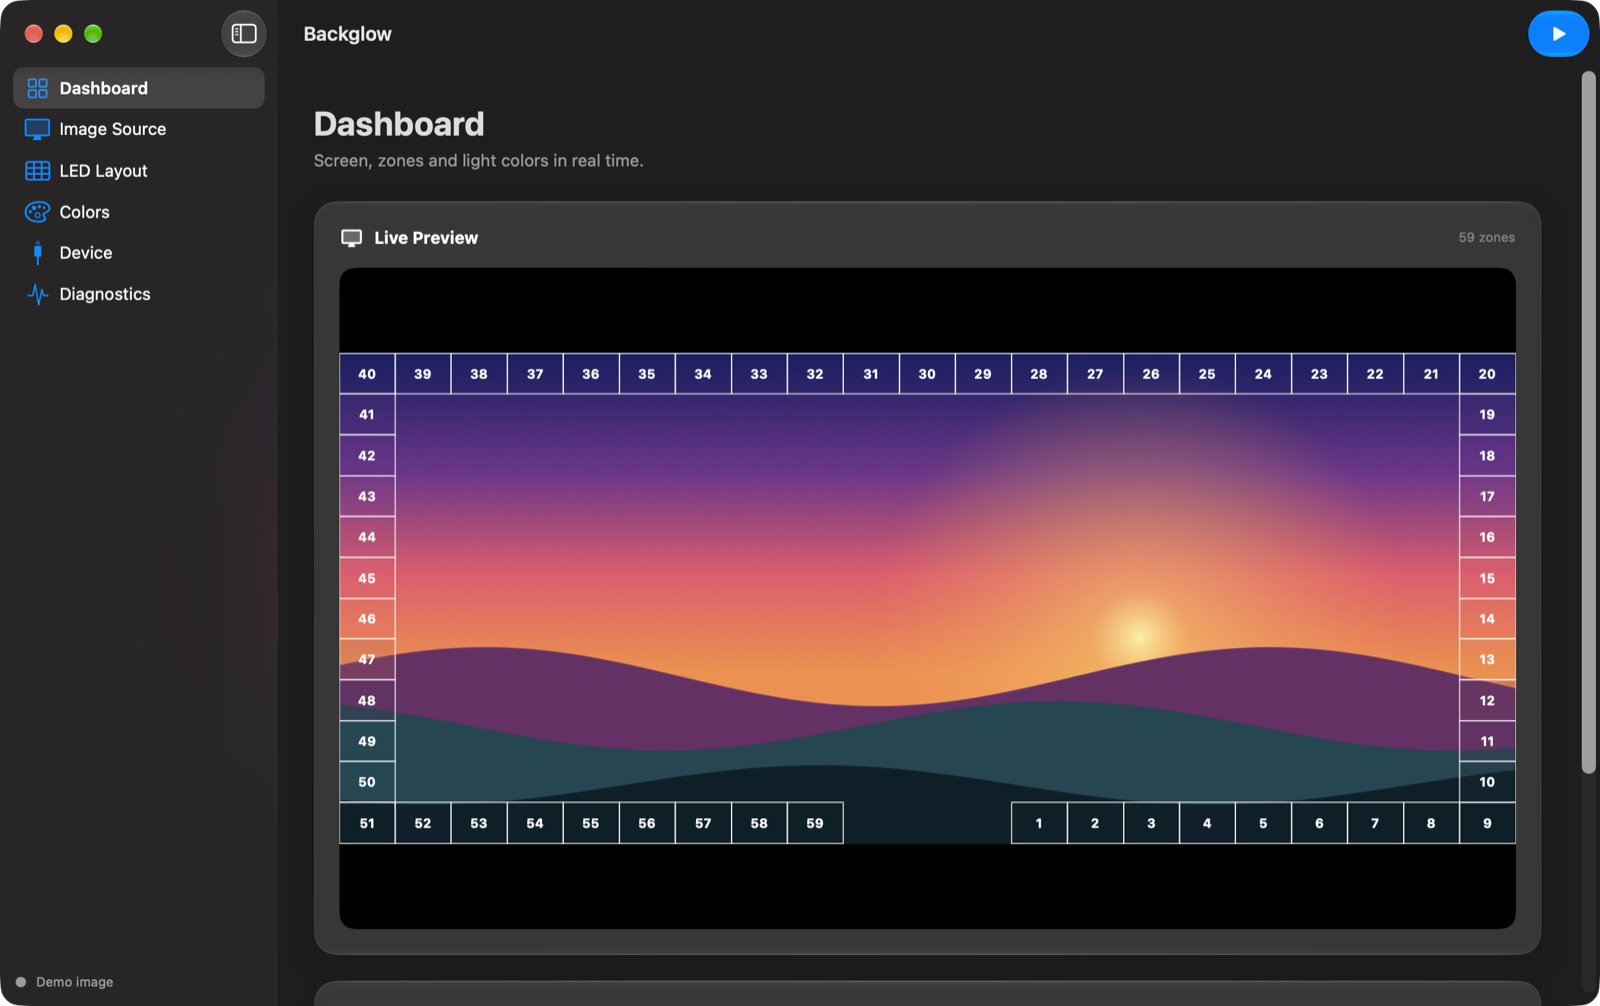Click LED zone 47 on left edge

tap(367, 660)
